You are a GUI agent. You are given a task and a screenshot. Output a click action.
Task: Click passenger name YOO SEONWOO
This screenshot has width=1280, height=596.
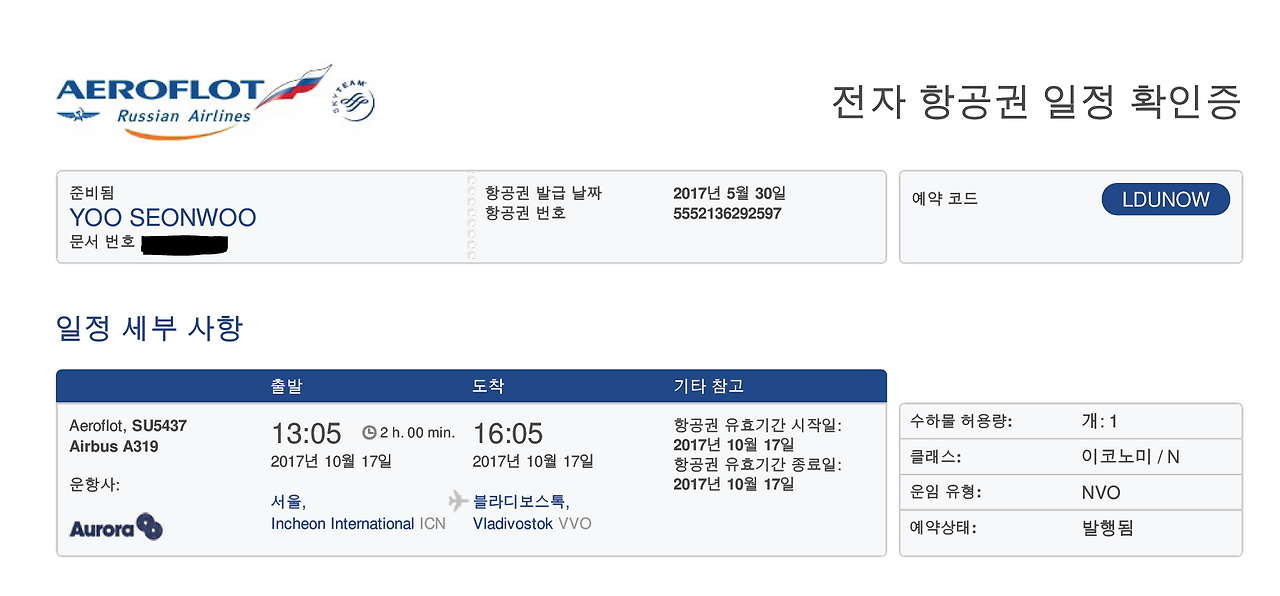[163, 218]
